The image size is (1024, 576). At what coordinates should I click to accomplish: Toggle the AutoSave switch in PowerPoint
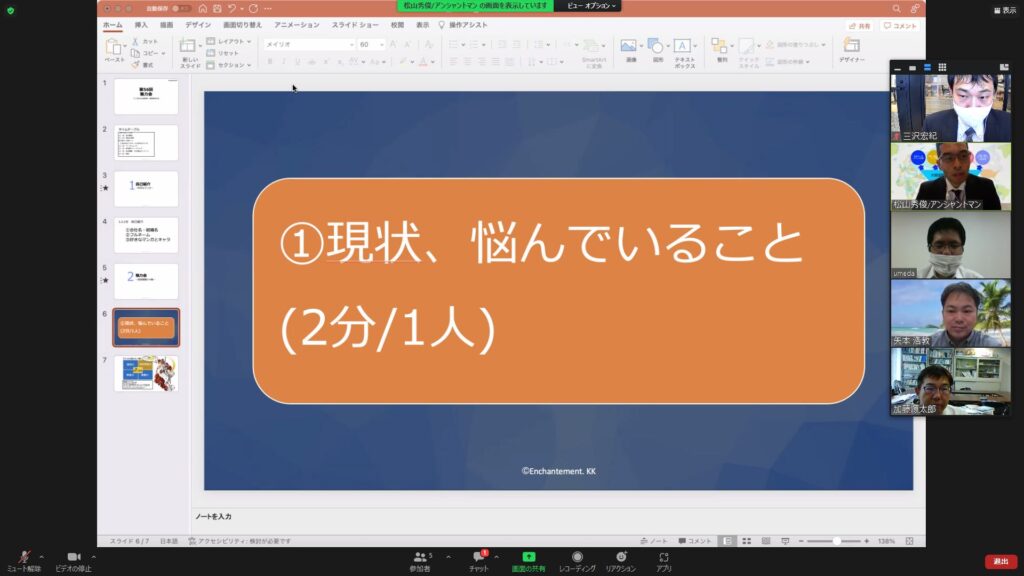pyautogui.click(x=181, y=8)
